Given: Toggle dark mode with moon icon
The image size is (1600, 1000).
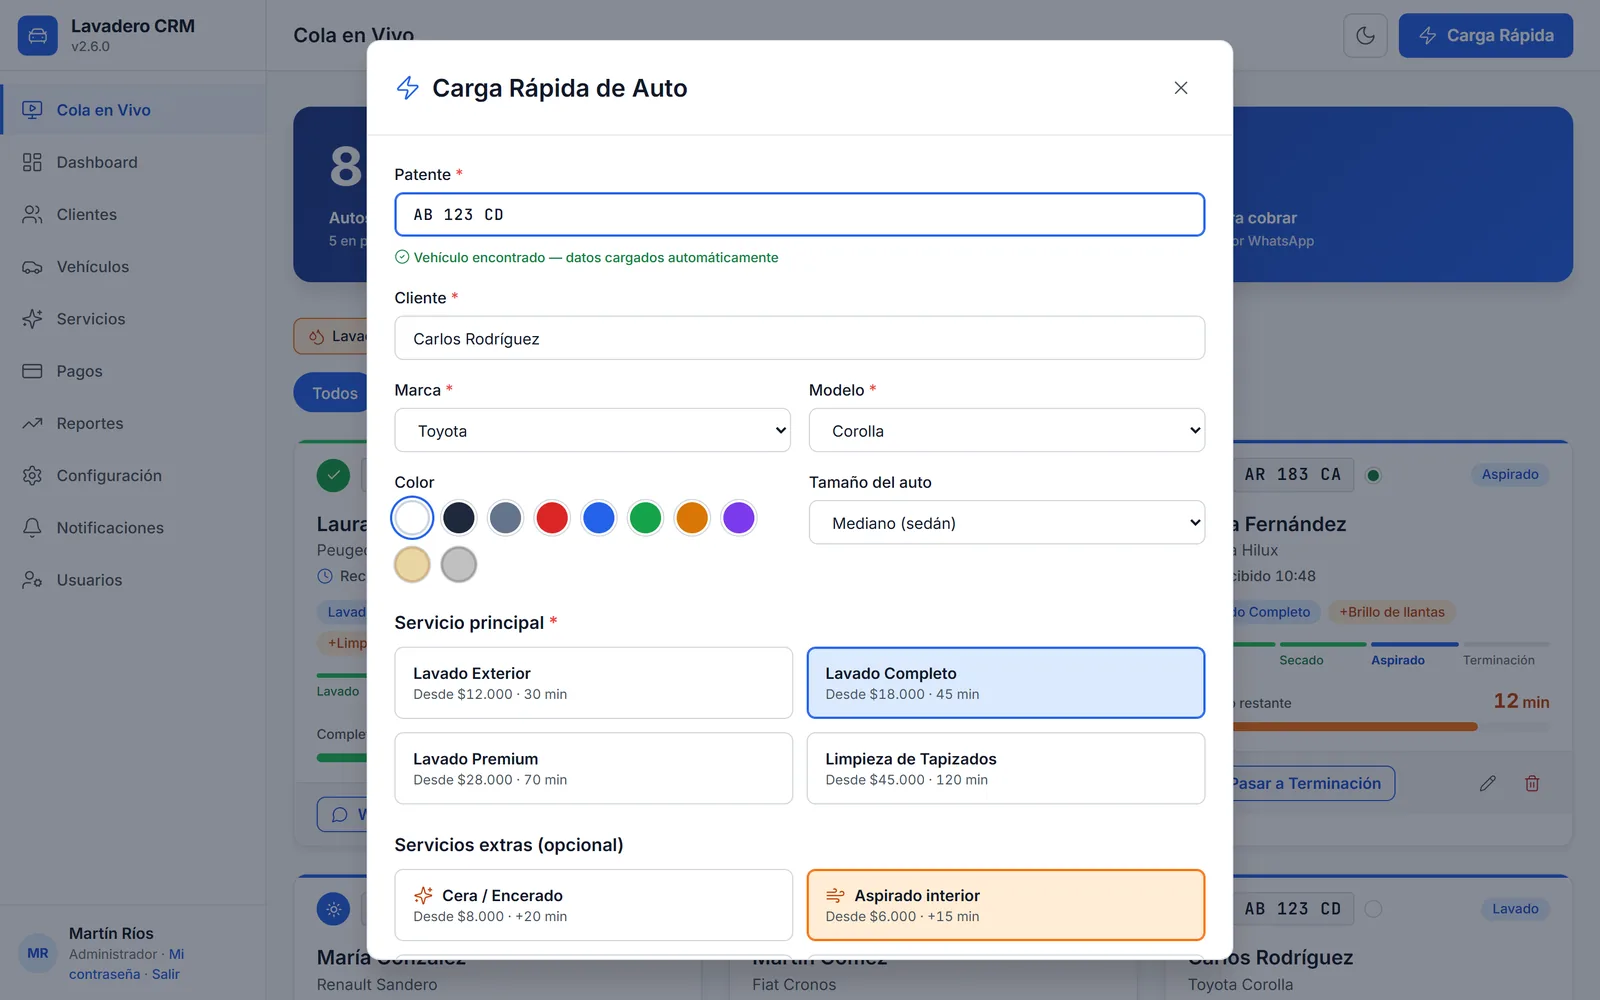Looking at the screenshot, I should (1365, 36).
